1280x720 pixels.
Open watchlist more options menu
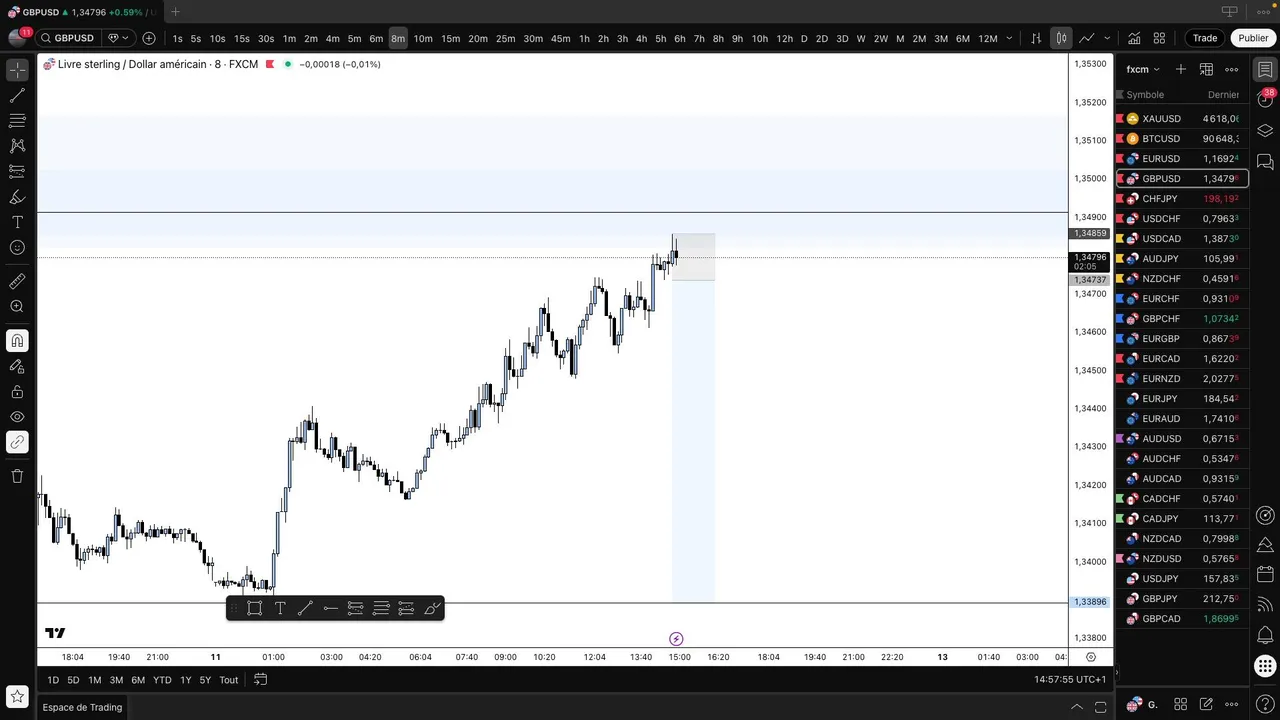(1232, 69)
